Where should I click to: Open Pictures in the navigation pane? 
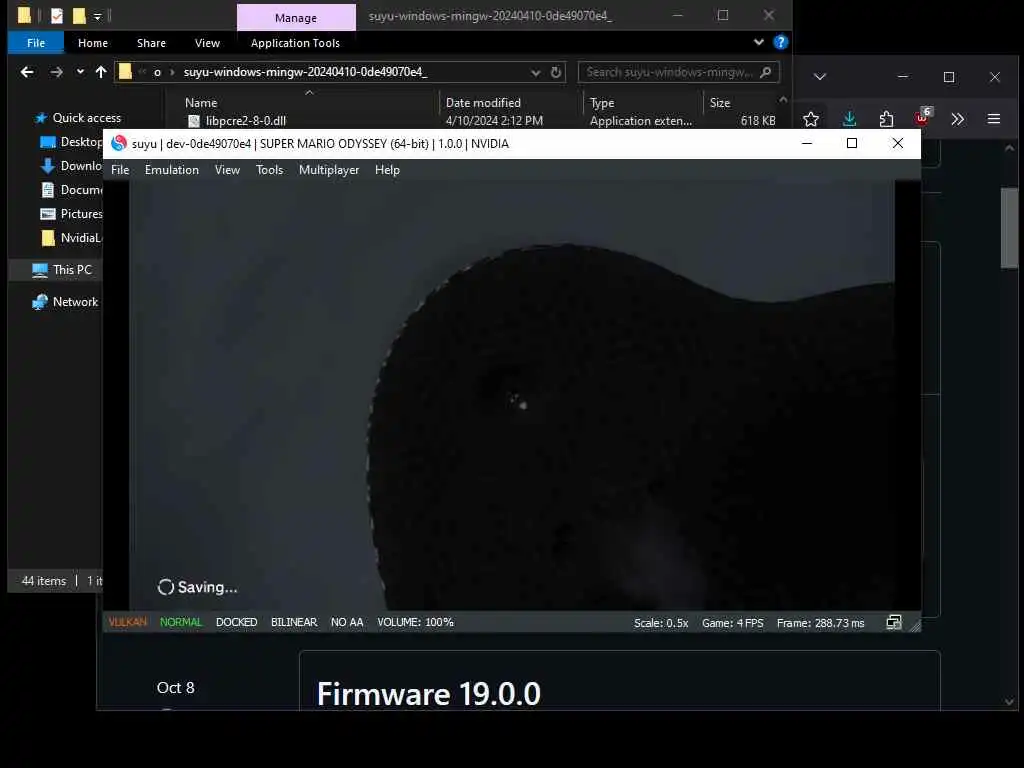71,214
